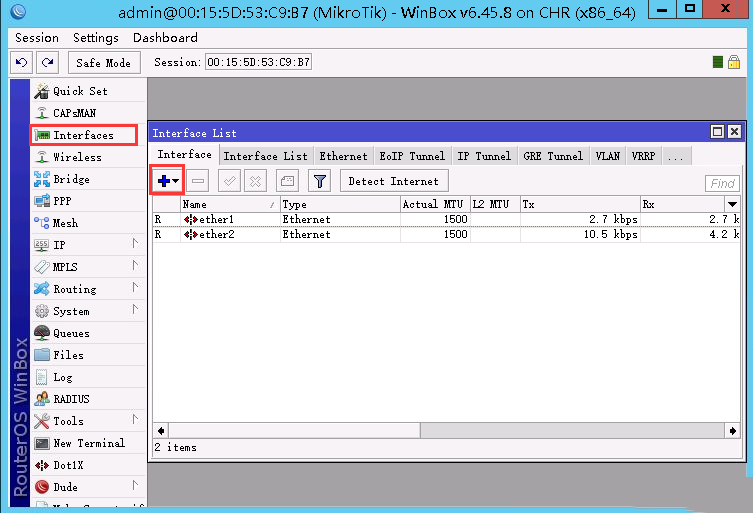This screenshot has width=753, height=513.
Task: Select the Interface tab
Action: point(185,155)
